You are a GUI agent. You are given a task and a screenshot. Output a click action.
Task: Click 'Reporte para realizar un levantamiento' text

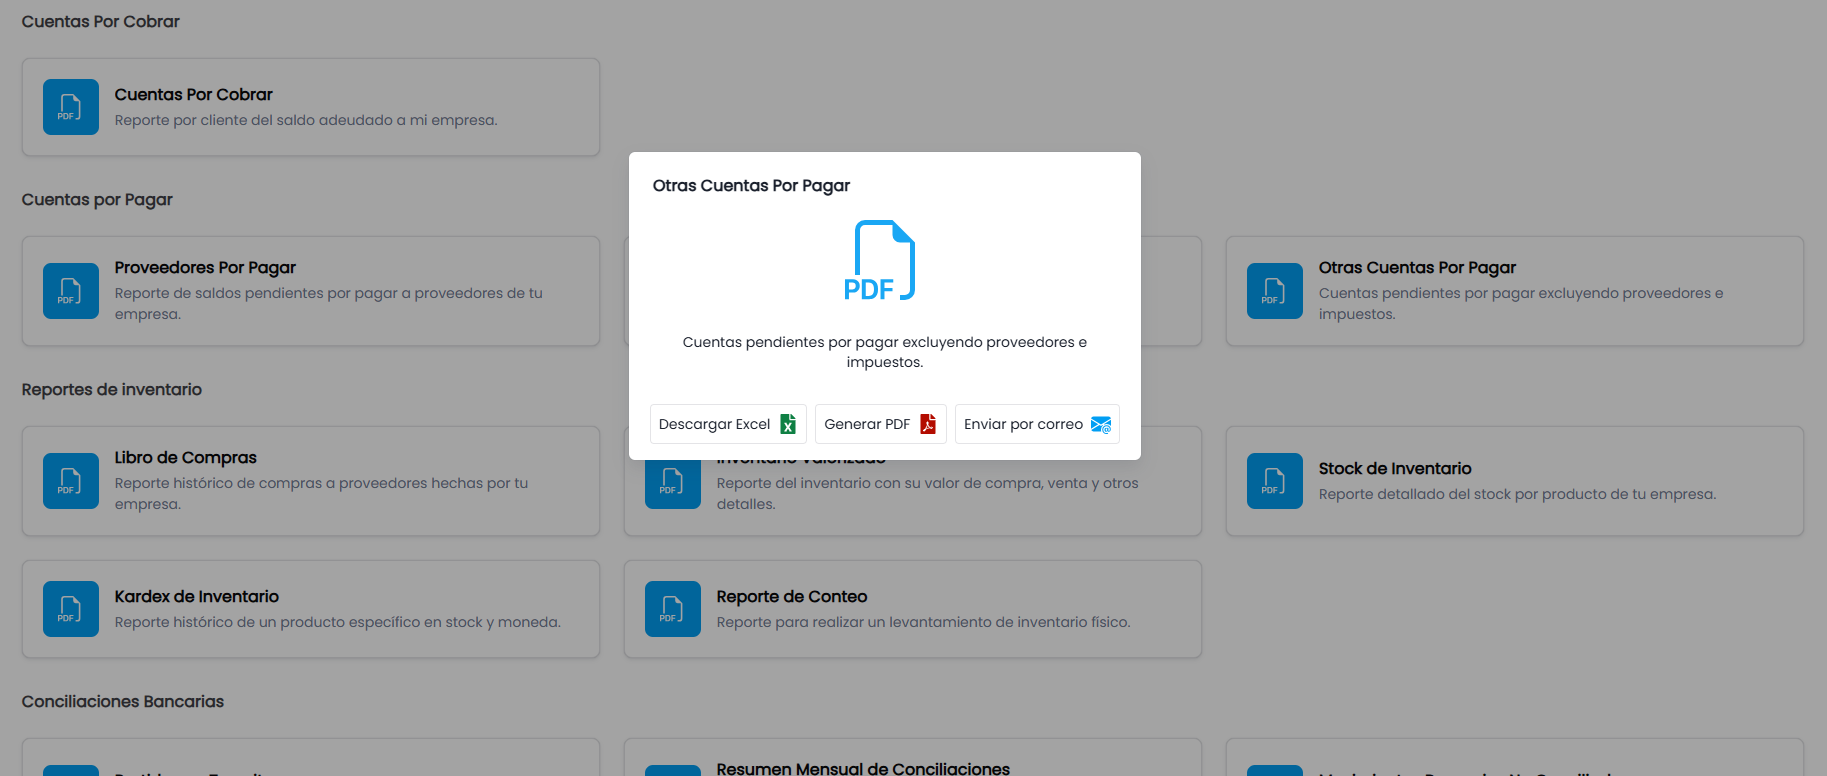pyautogui.click(x=923, y=622)
